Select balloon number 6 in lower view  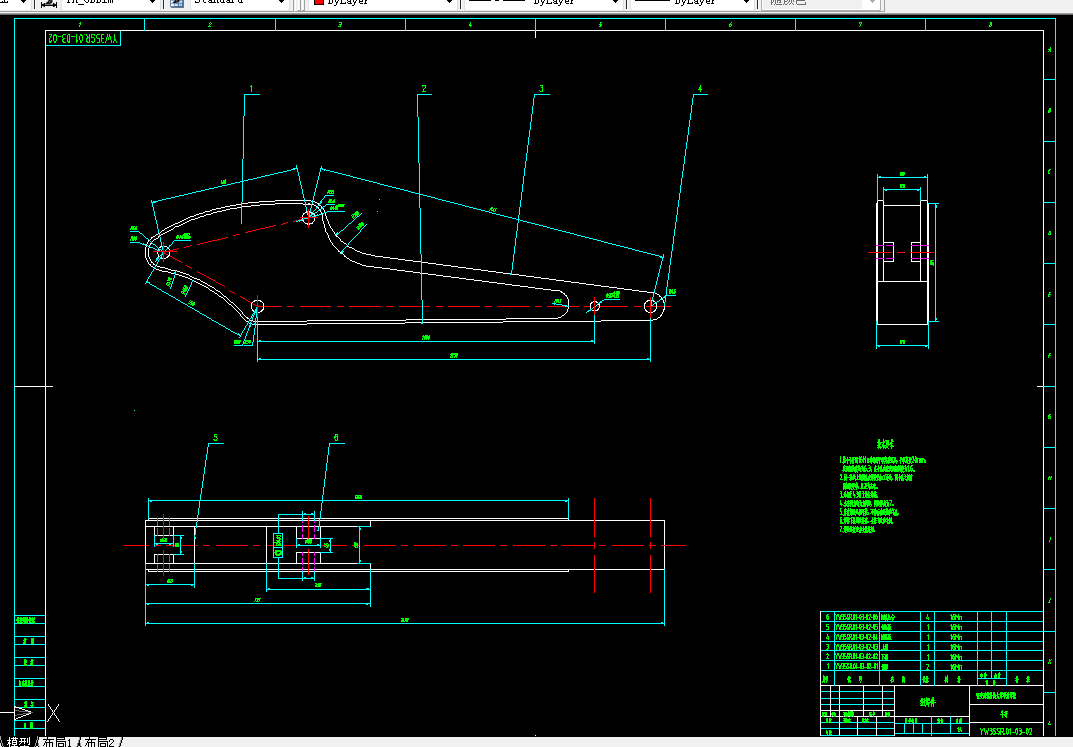(x=336, y=438)
